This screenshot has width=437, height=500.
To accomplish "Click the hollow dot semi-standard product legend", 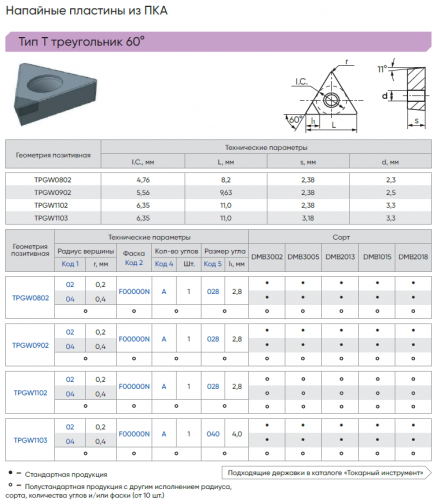I will (x=119, y=491).
